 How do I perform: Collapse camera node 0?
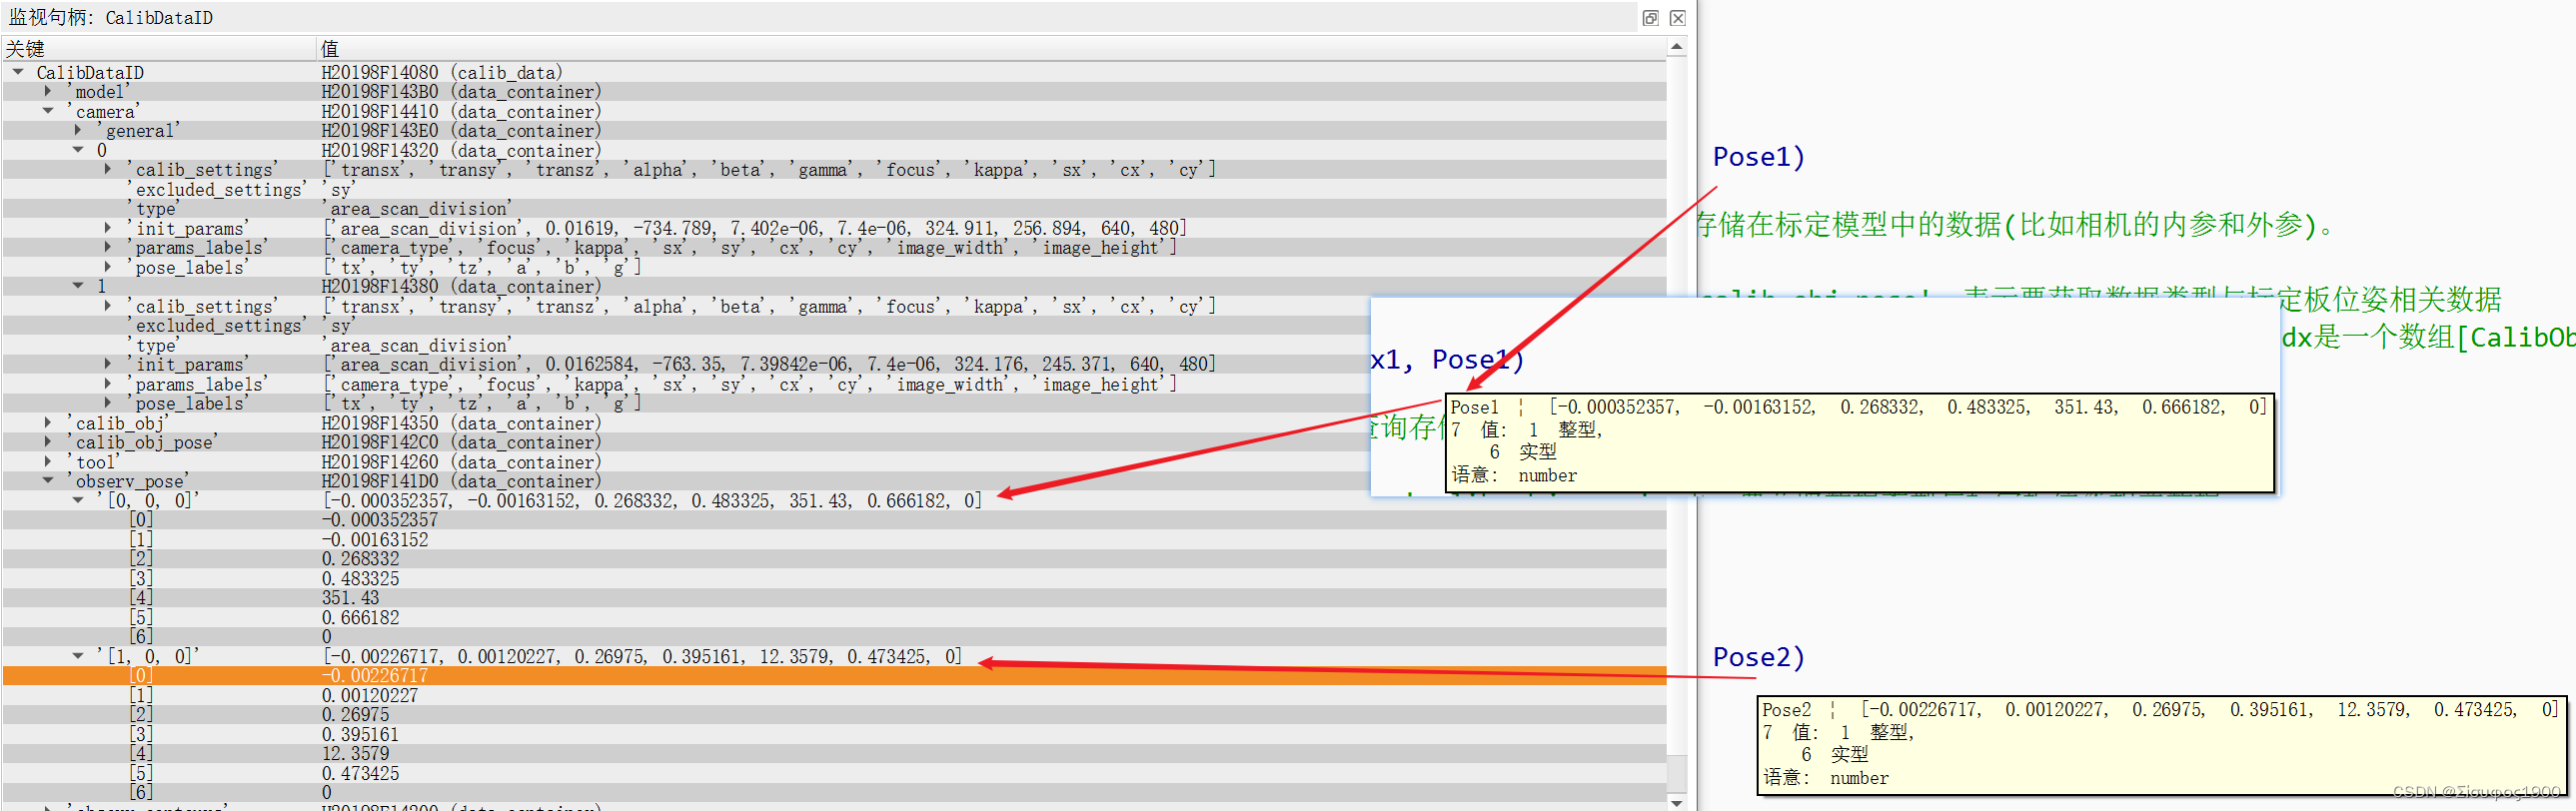tap(77, 150)
